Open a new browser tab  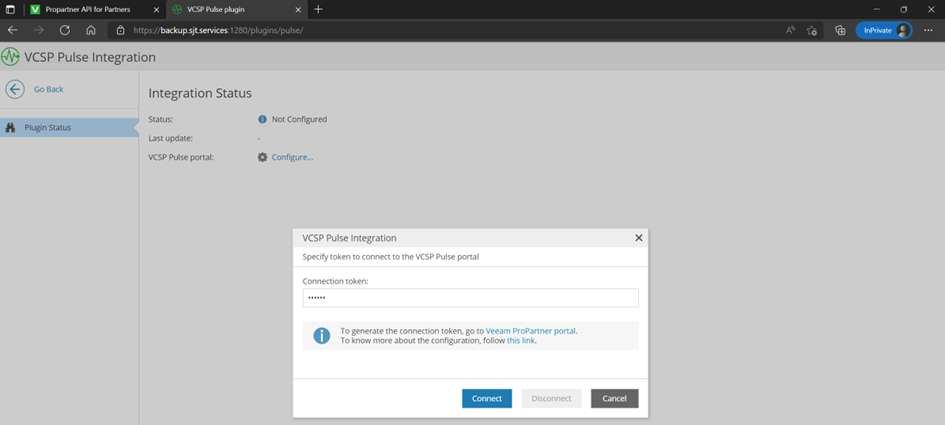pyautogui.click(x=319, y=10)
